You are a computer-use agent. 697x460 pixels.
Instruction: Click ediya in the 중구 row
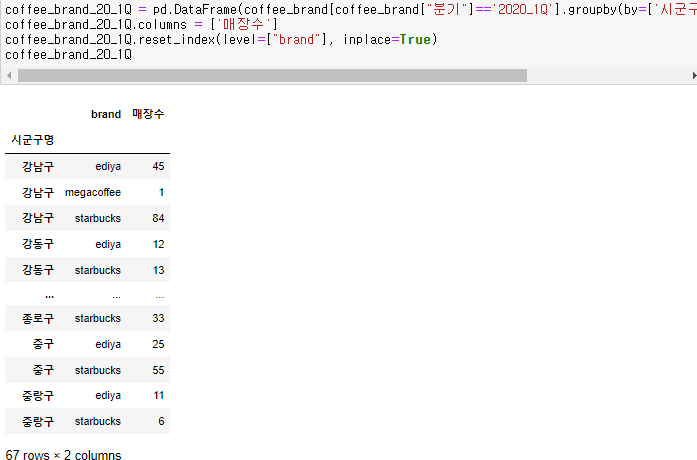tap(108, 344)
